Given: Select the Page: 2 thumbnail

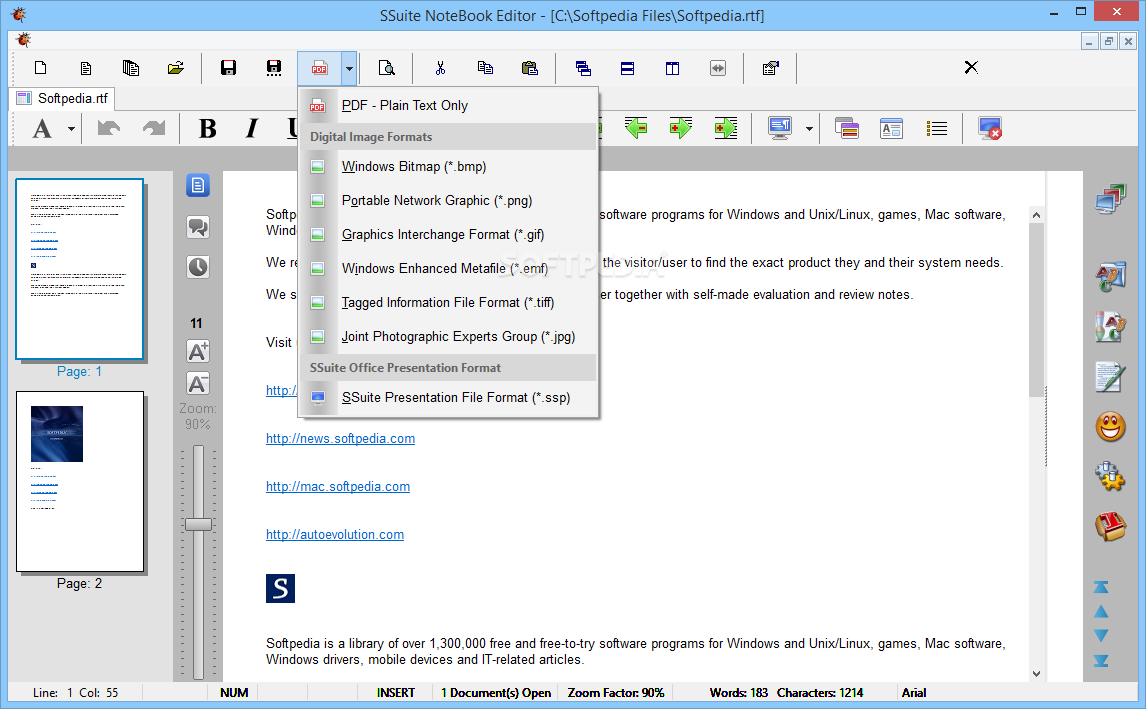Looking at the screenshot, I should (80, 481).
